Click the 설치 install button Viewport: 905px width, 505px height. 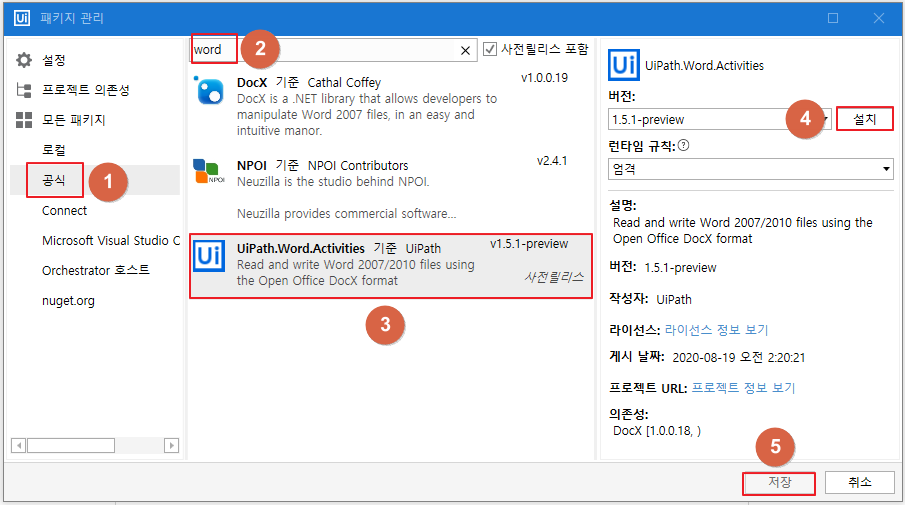coord(865,119)
